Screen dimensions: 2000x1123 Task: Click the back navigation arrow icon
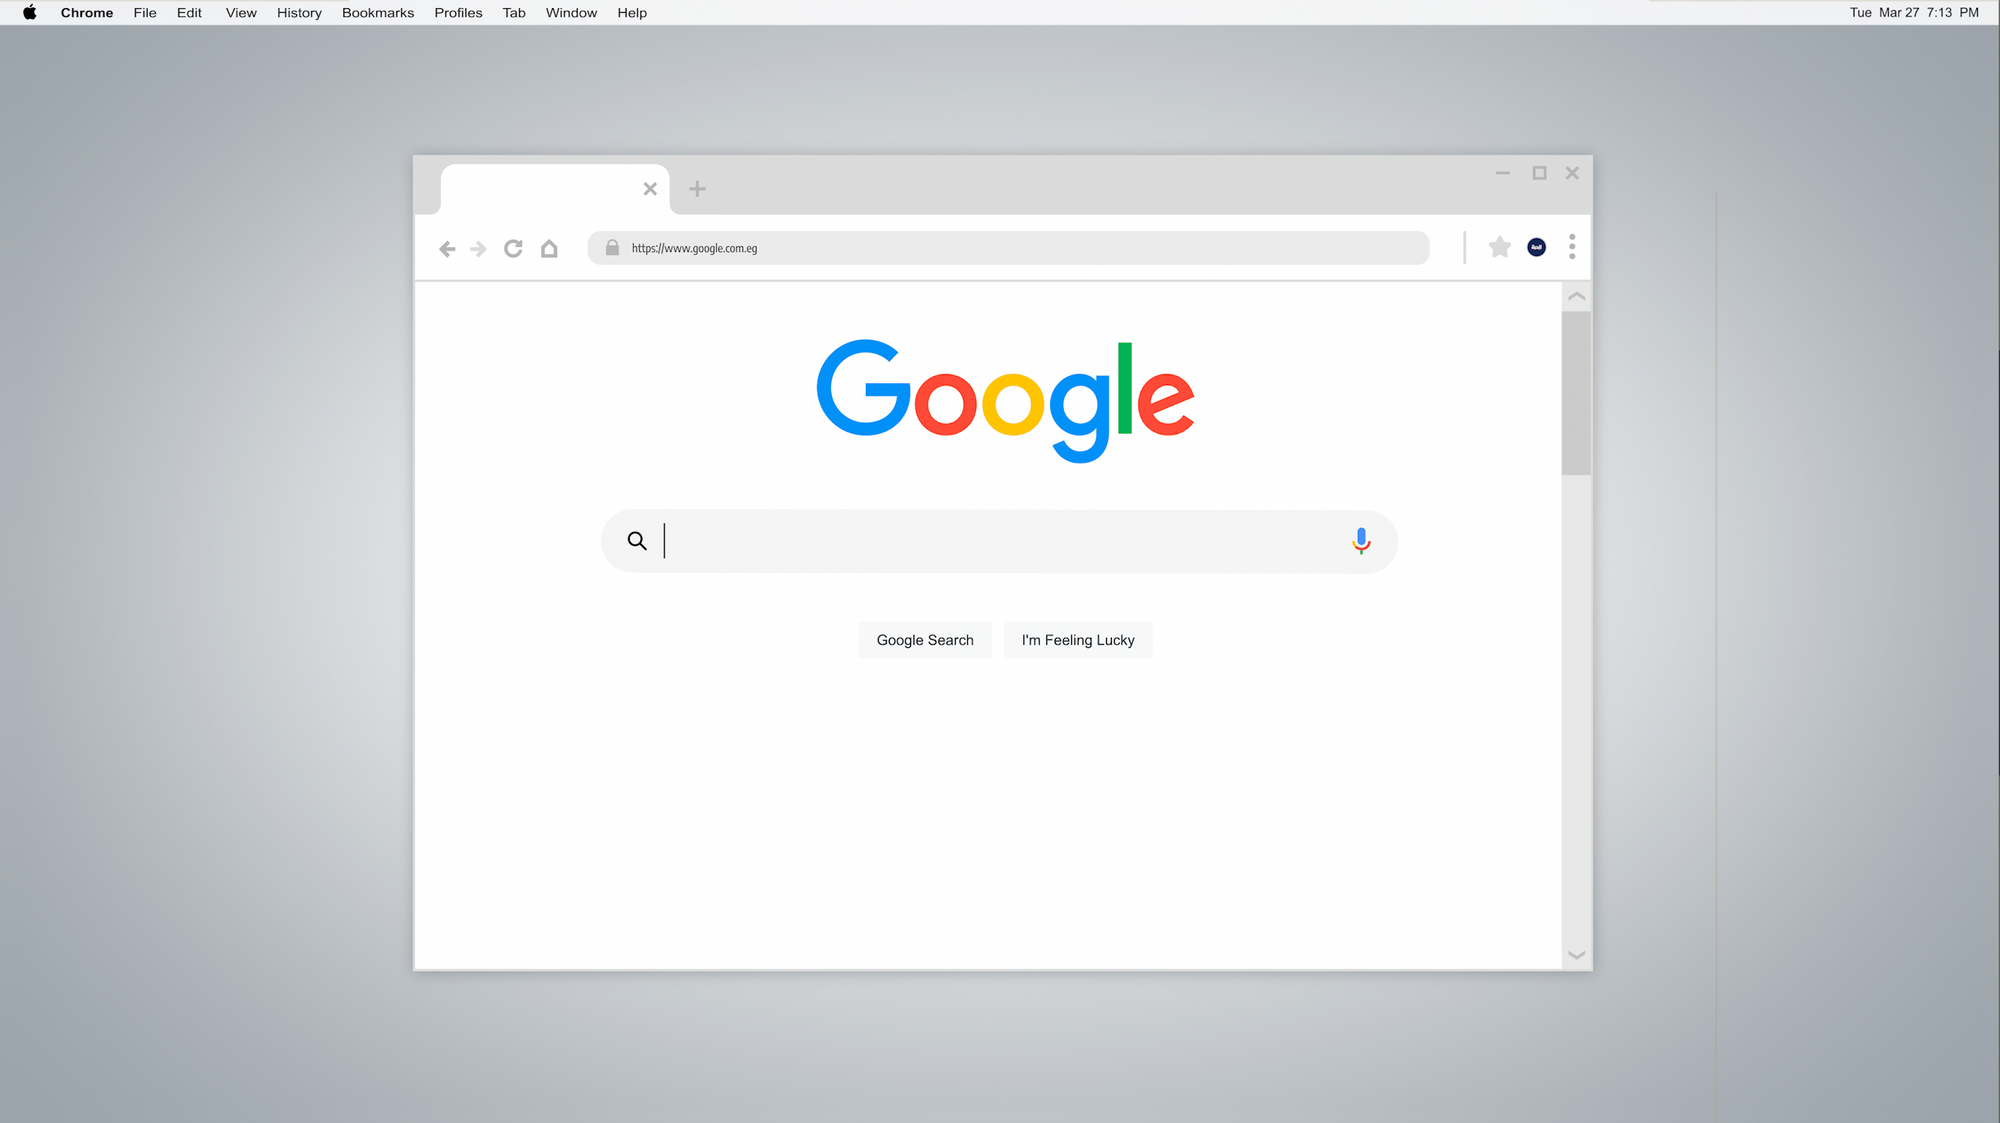[448, 247]
